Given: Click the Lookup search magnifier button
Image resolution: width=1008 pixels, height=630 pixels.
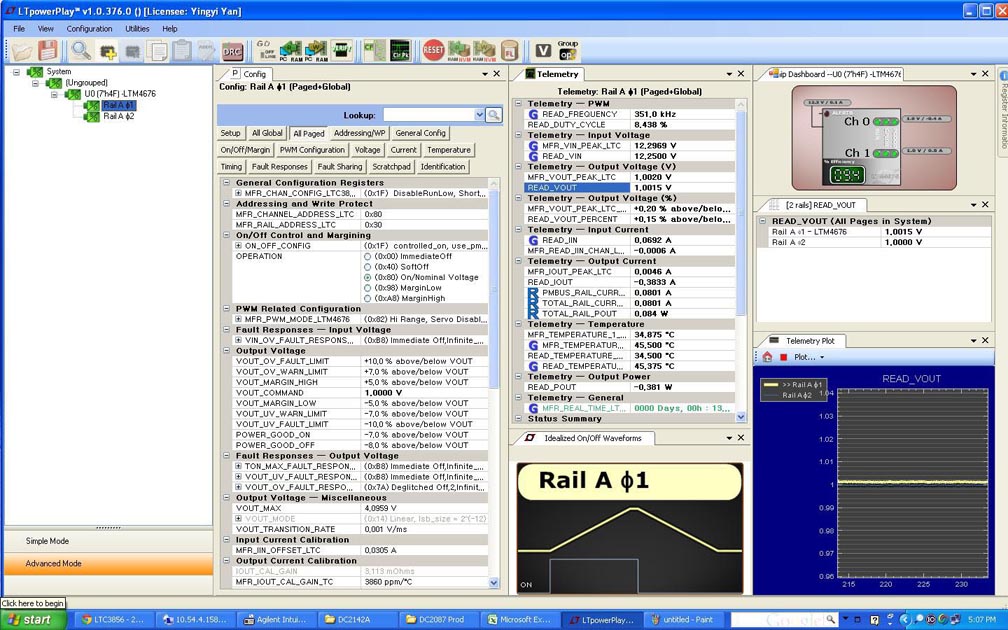Looking at the screenshot, I should [x=494, y=115].
